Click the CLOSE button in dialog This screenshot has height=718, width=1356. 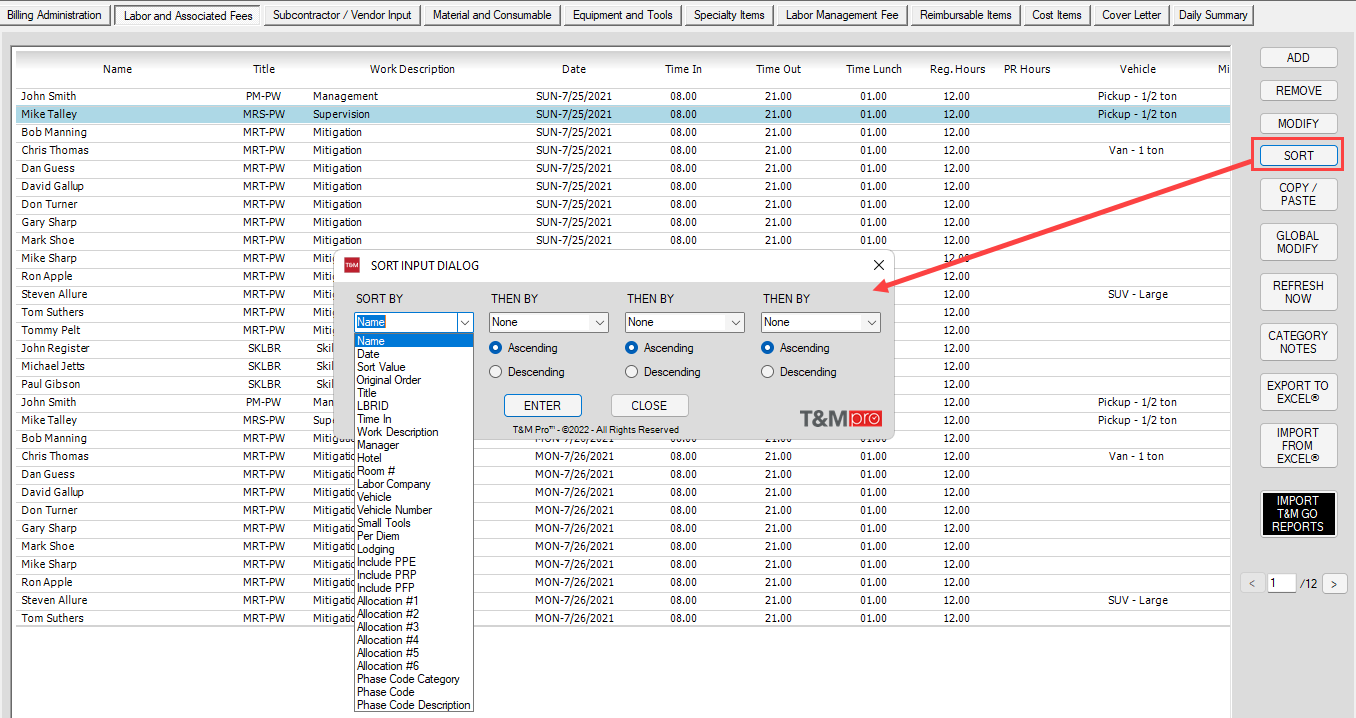[x=649, y=406]
